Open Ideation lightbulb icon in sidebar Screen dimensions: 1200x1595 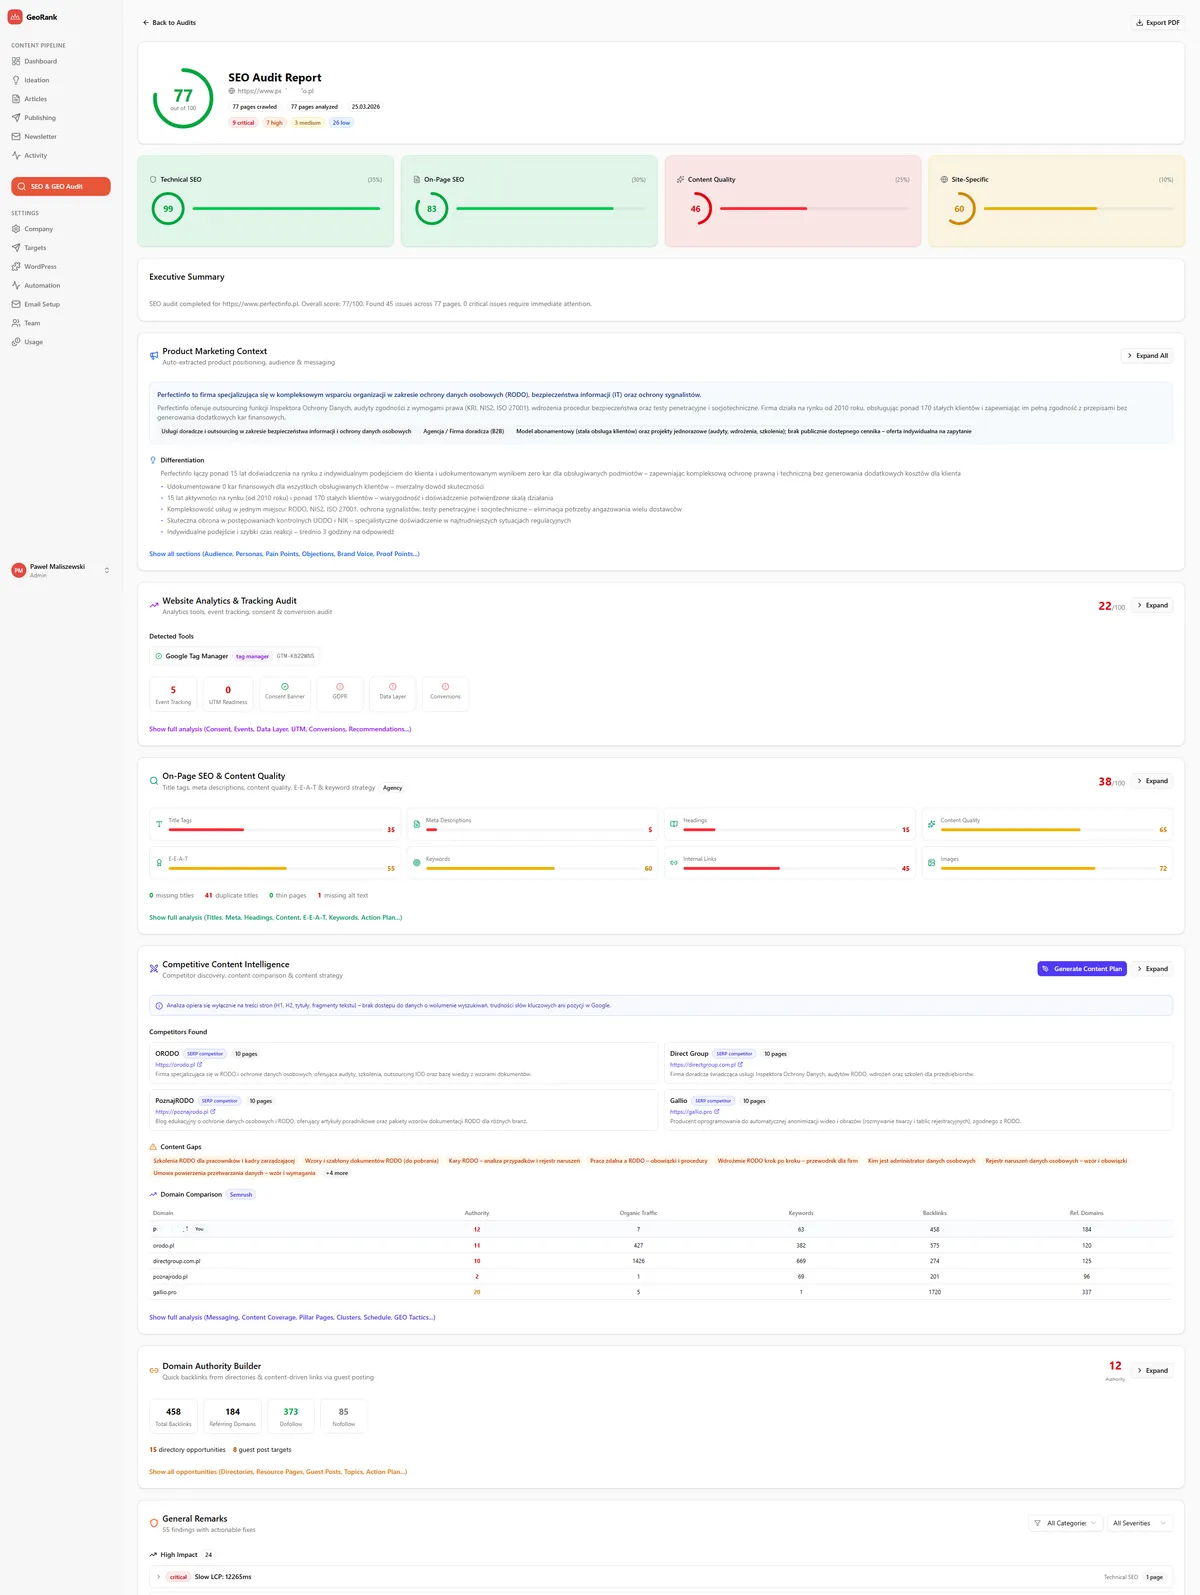16,80
